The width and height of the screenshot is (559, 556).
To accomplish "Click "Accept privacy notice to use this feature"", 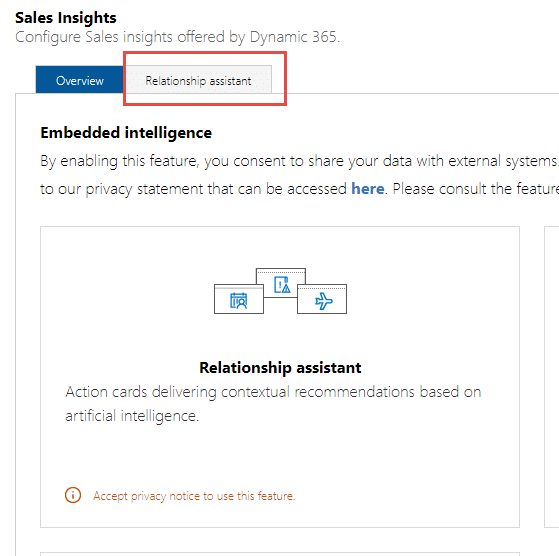I will click(194, 496).
